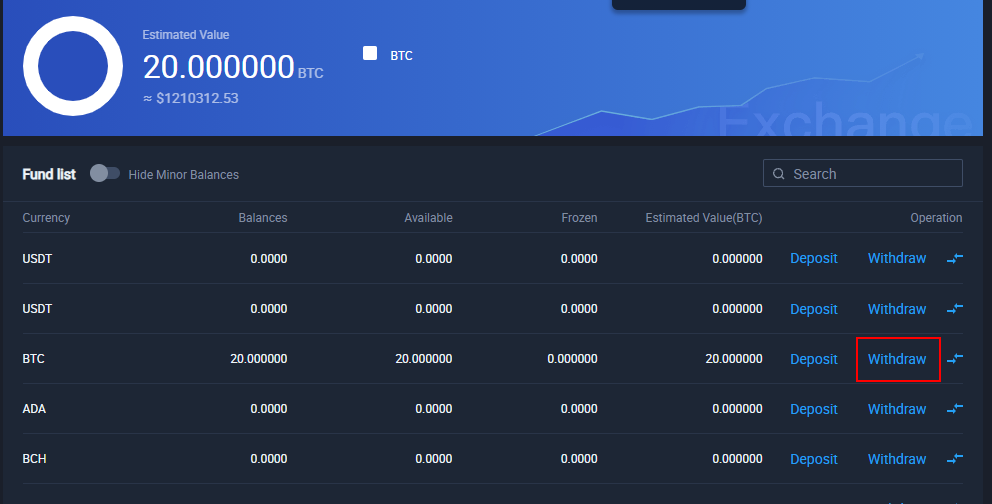Click Deposit in the ADA row
The width and height of the screenshot is (992, 504).
click(814, 409)
